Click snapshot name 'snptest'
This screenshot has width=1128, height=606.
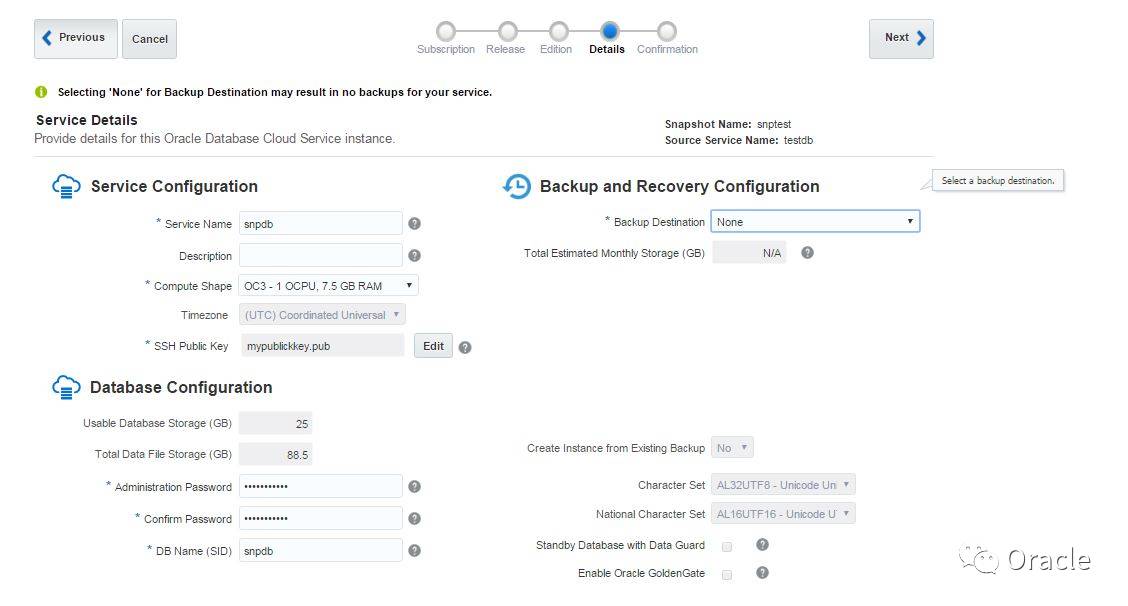pos(774,125)
